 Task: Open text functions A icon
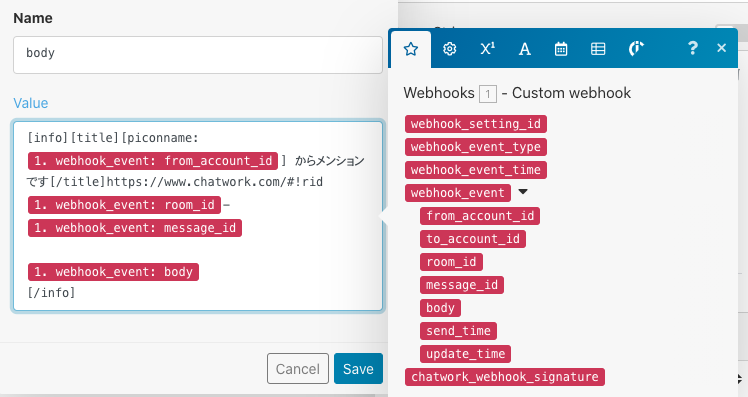tap(524, 49)
